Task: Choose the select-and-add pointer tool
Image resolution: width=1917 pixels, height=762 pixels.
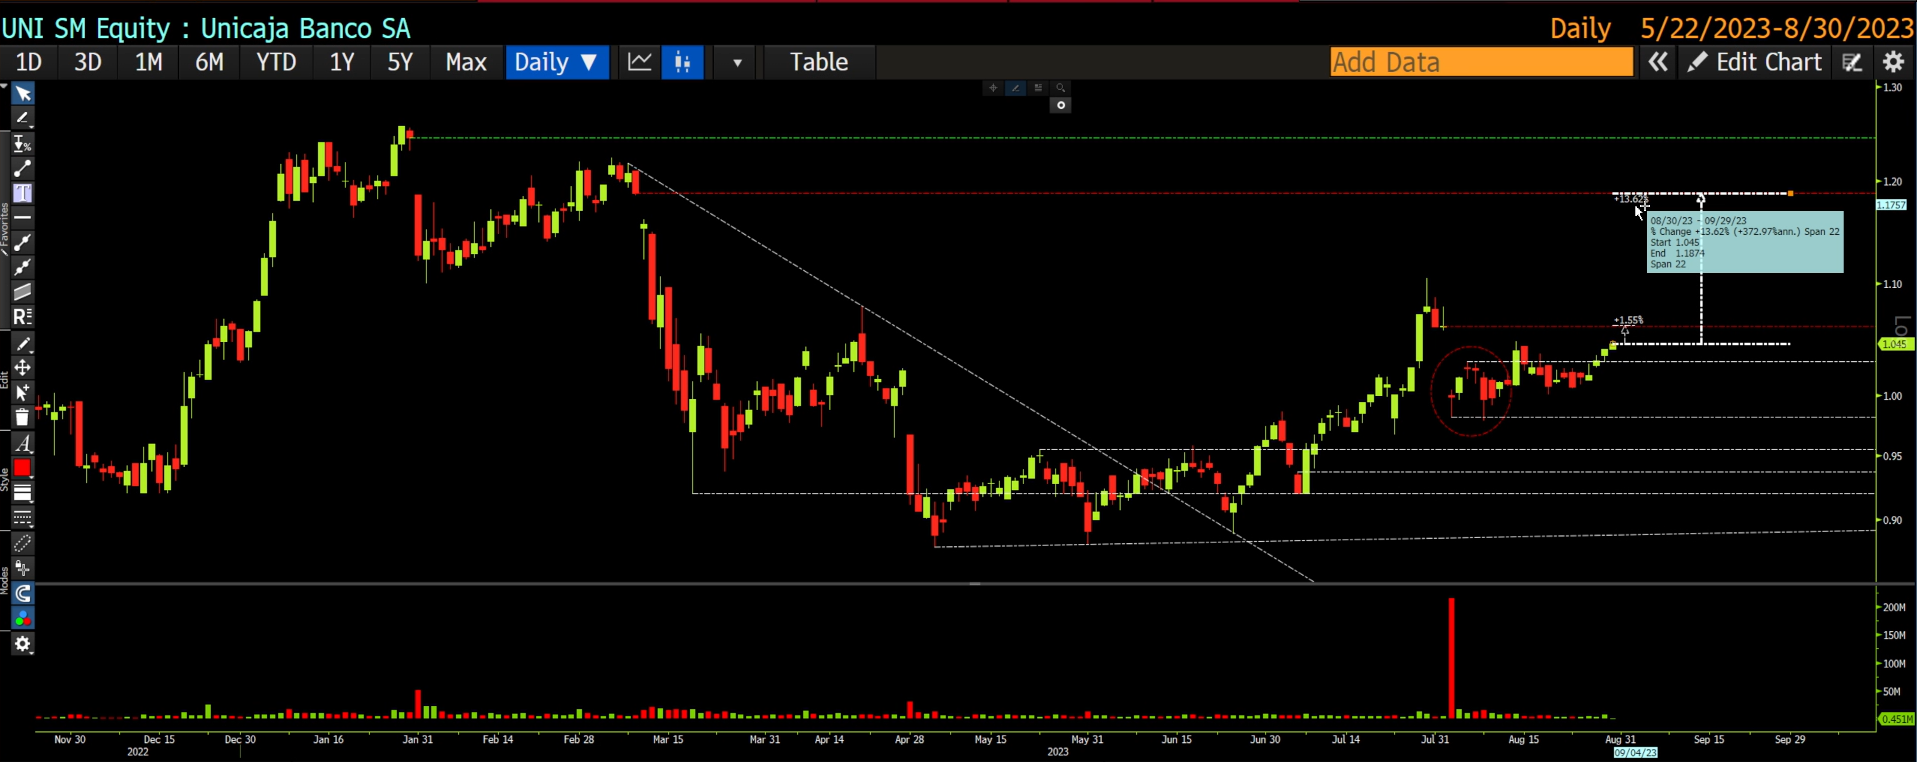Action: (x=22, y=393)
